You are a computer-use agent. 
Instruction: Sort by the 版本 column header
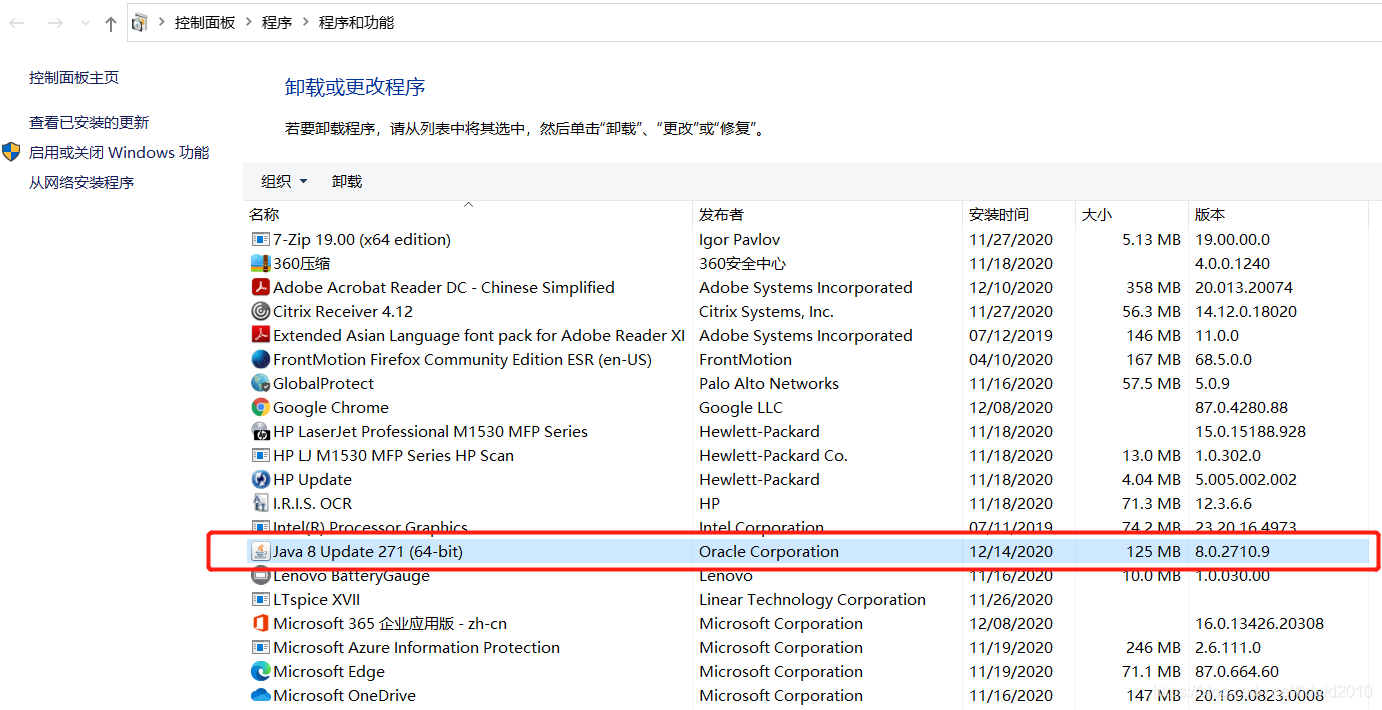(1278, 214)
